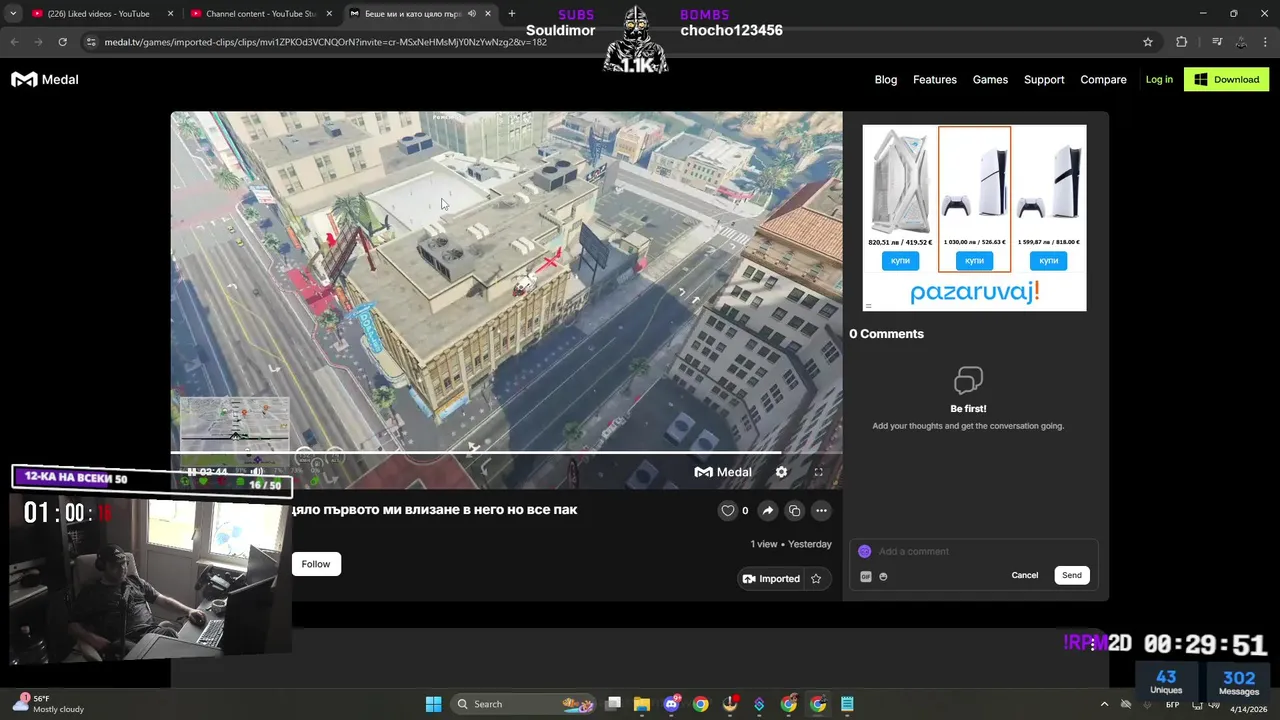The height and width of the screenshot is (720, 1280).
Task: Open the emoji picker in comment box
Action: click(883, 576)
